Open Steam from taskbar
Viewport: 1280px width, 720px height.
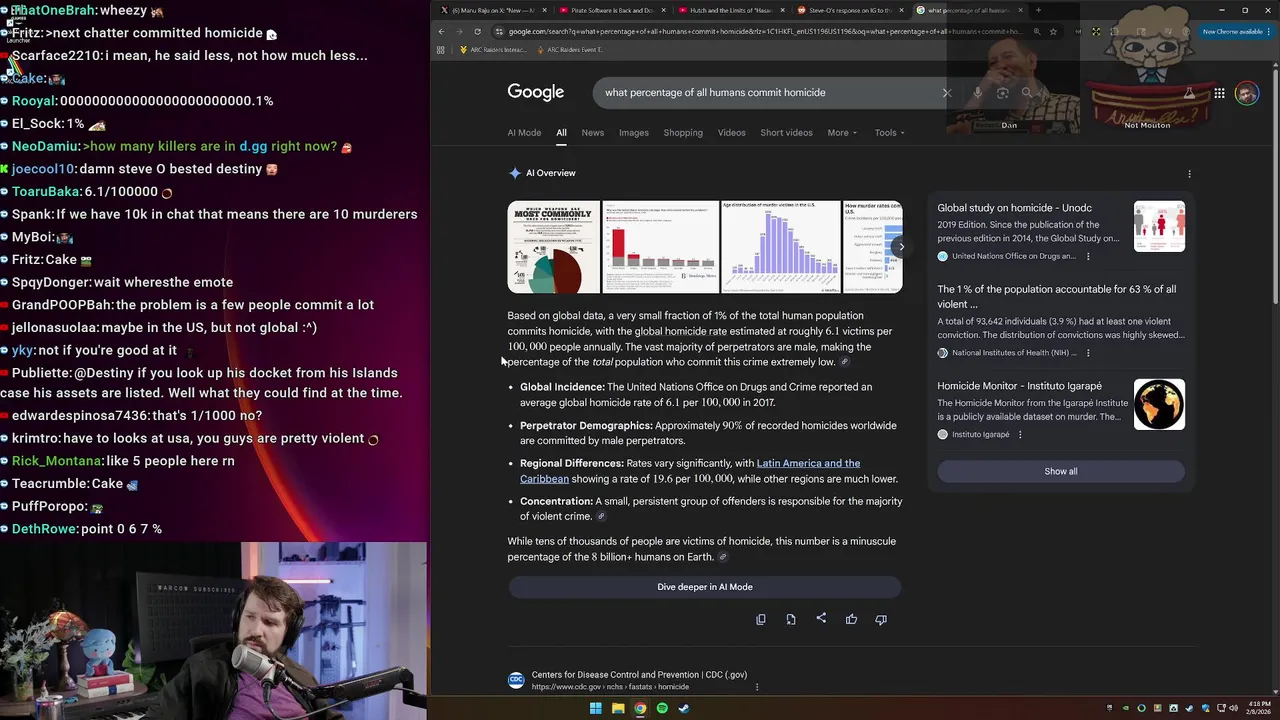[684, 709]
